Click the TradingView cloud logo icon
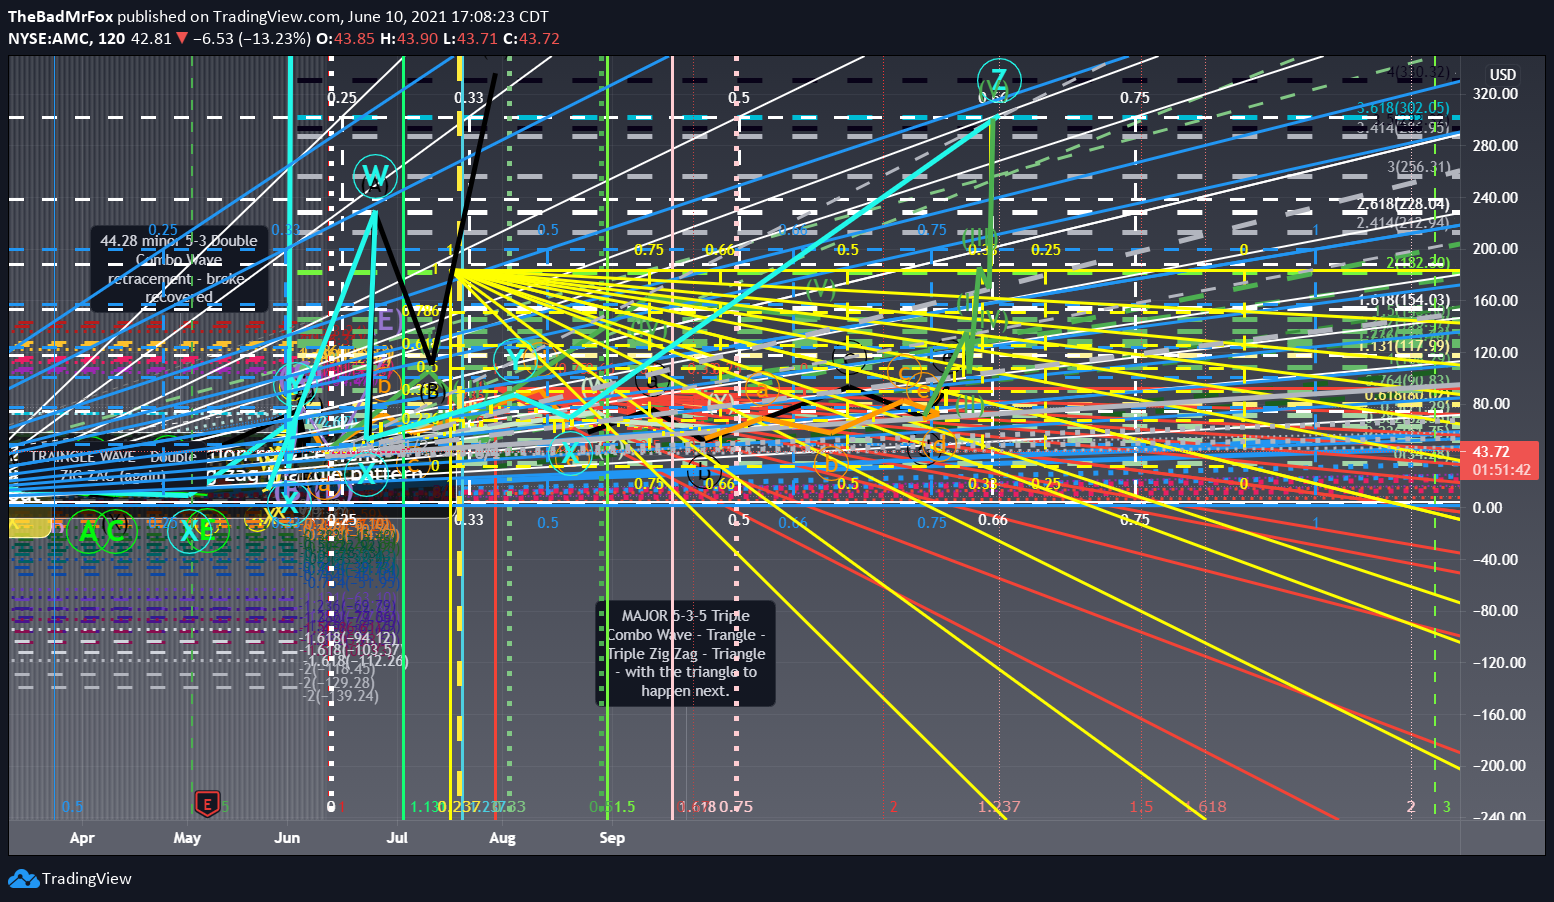The image size is (1554, 902). (23, 879)
